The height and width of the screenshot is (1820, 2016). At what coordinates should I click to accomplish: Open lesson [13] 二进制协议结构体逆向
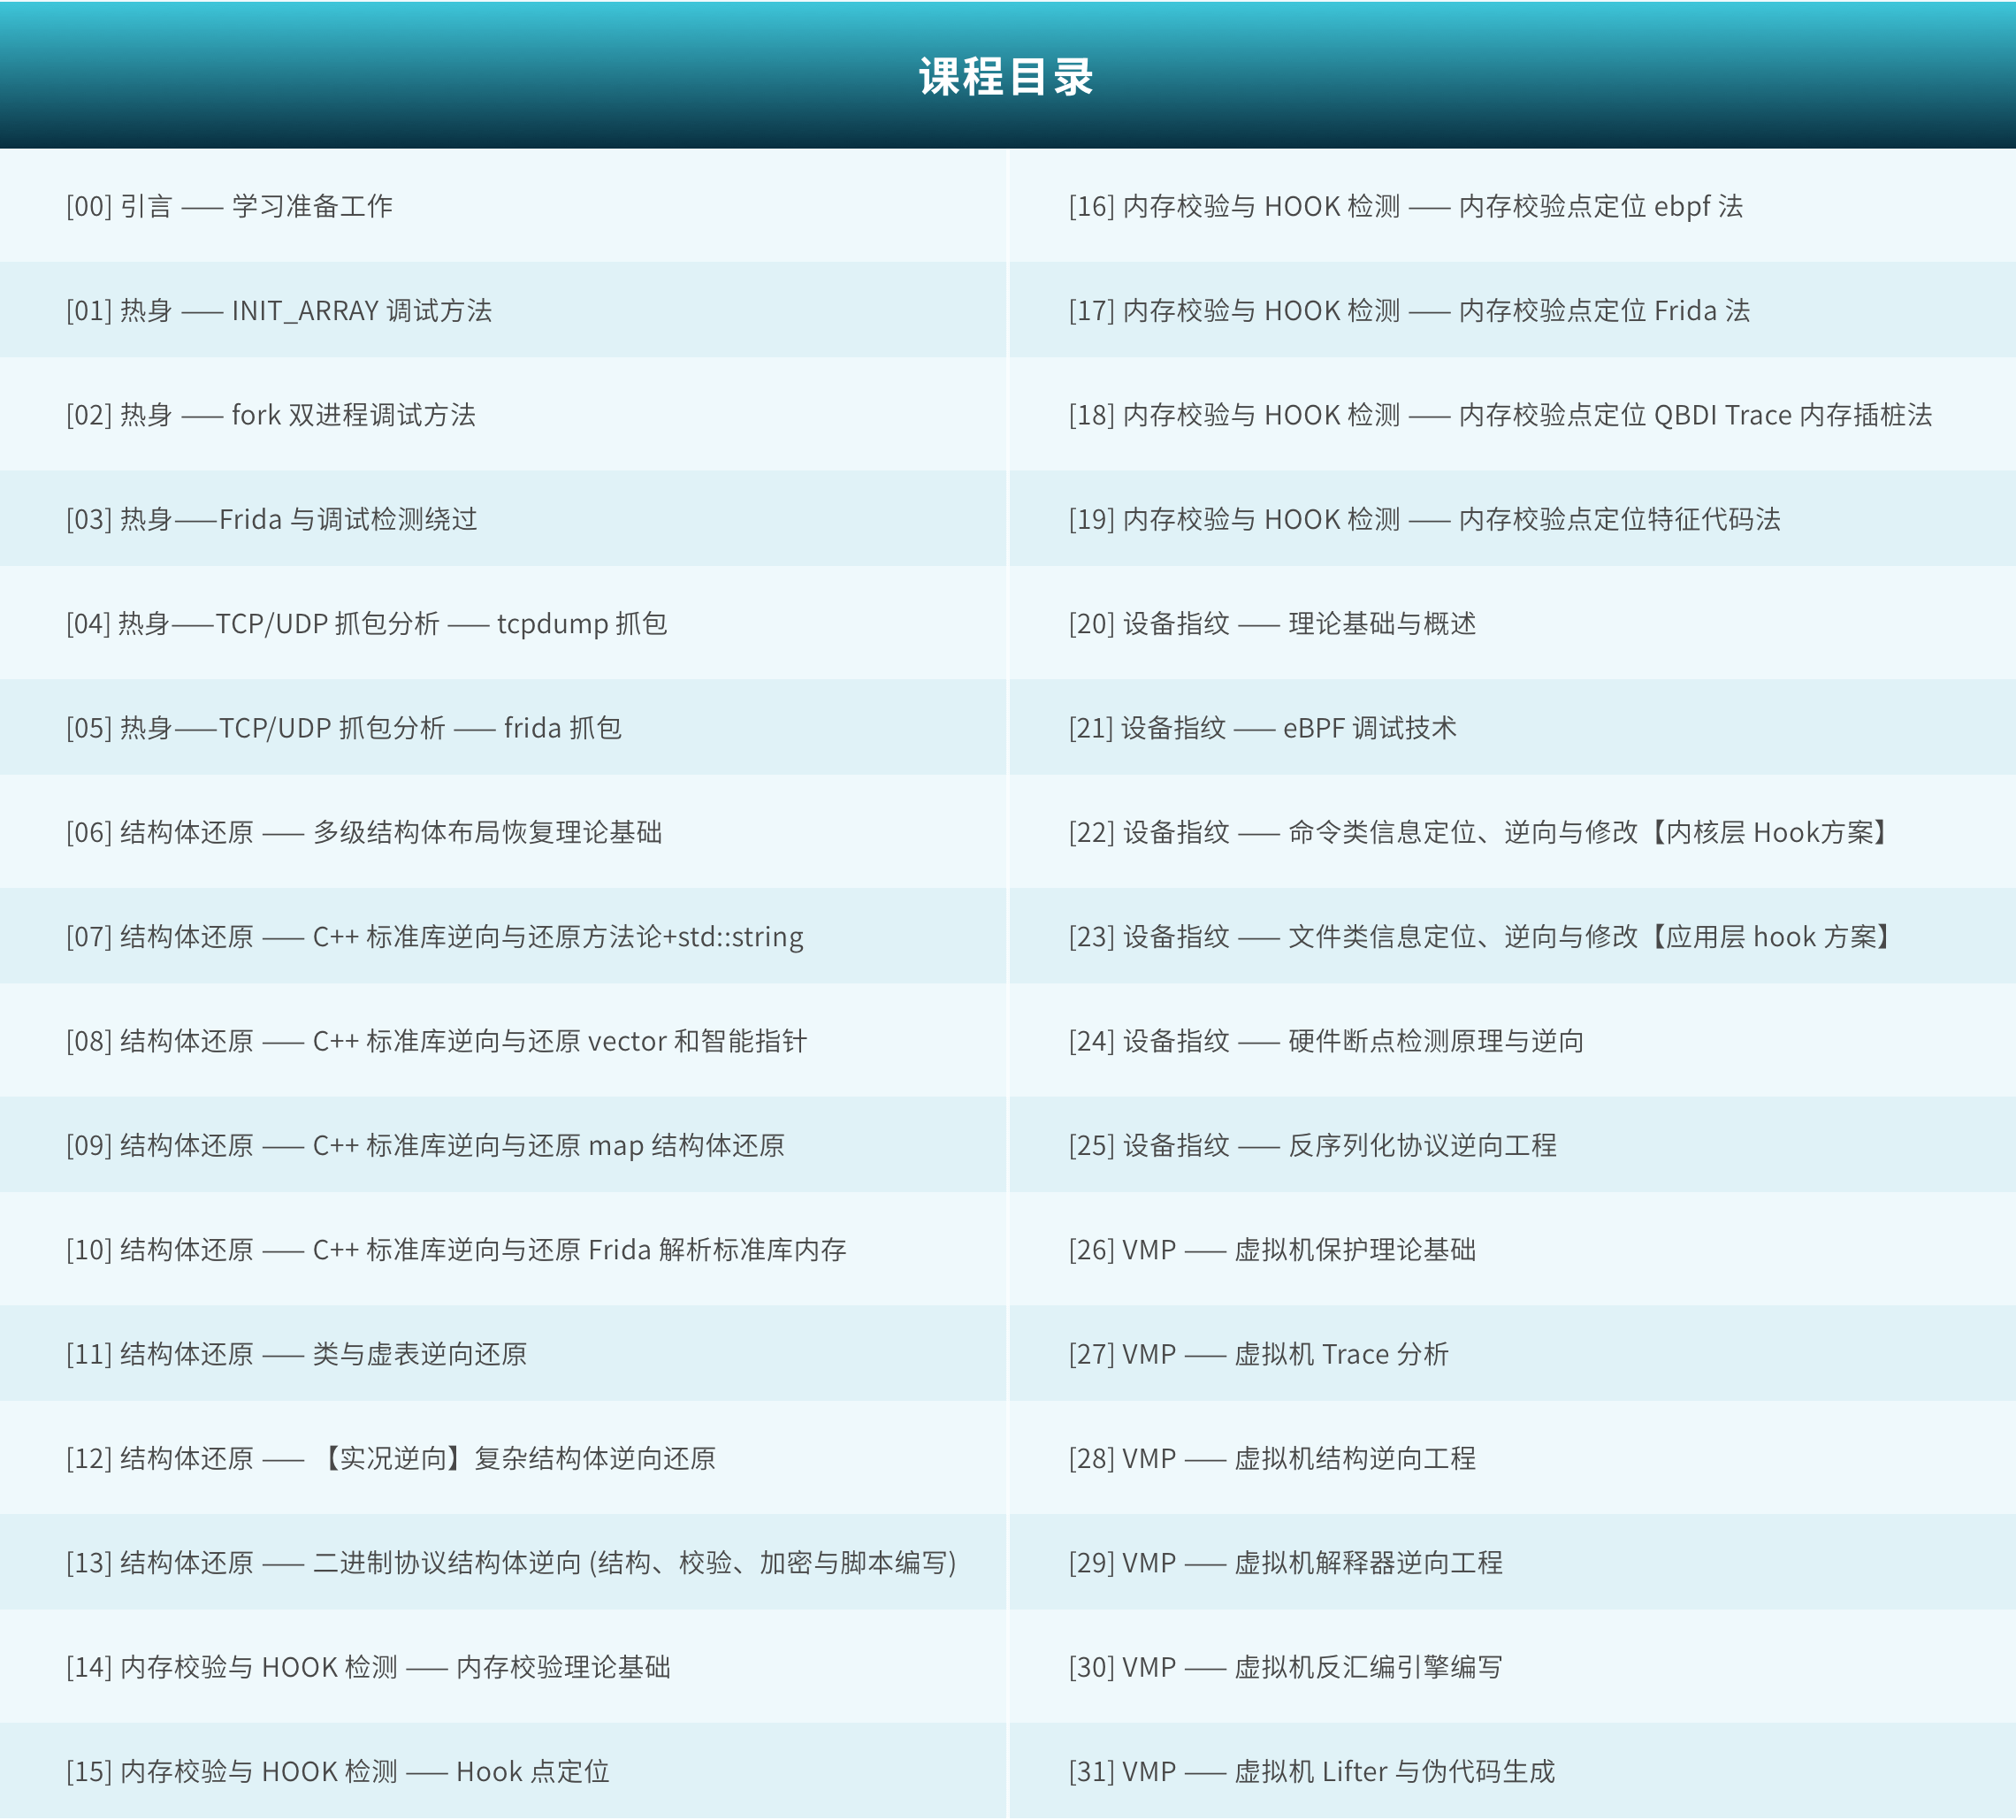point(511,1563)
